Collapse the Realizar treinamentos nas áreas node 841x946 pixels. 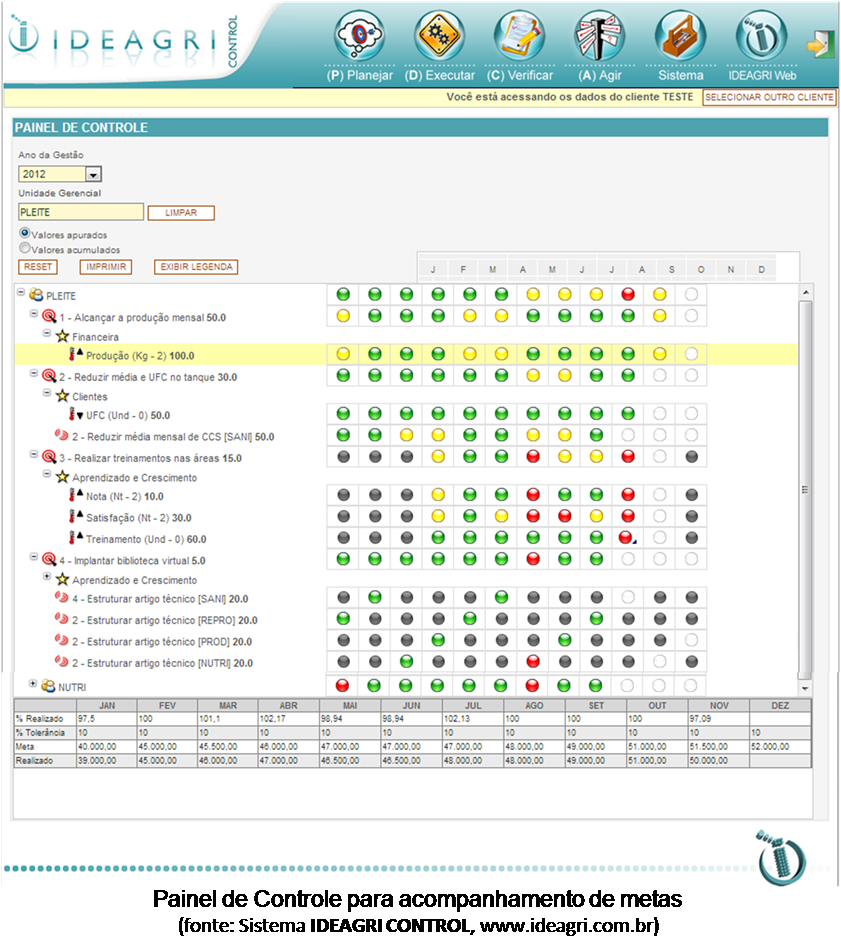point(34,454)
